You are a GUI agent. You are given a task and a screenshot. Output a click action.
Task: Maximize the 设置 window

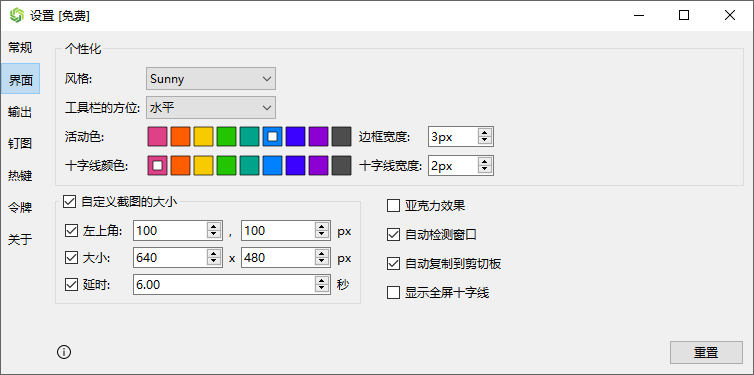tap(684, 15)
